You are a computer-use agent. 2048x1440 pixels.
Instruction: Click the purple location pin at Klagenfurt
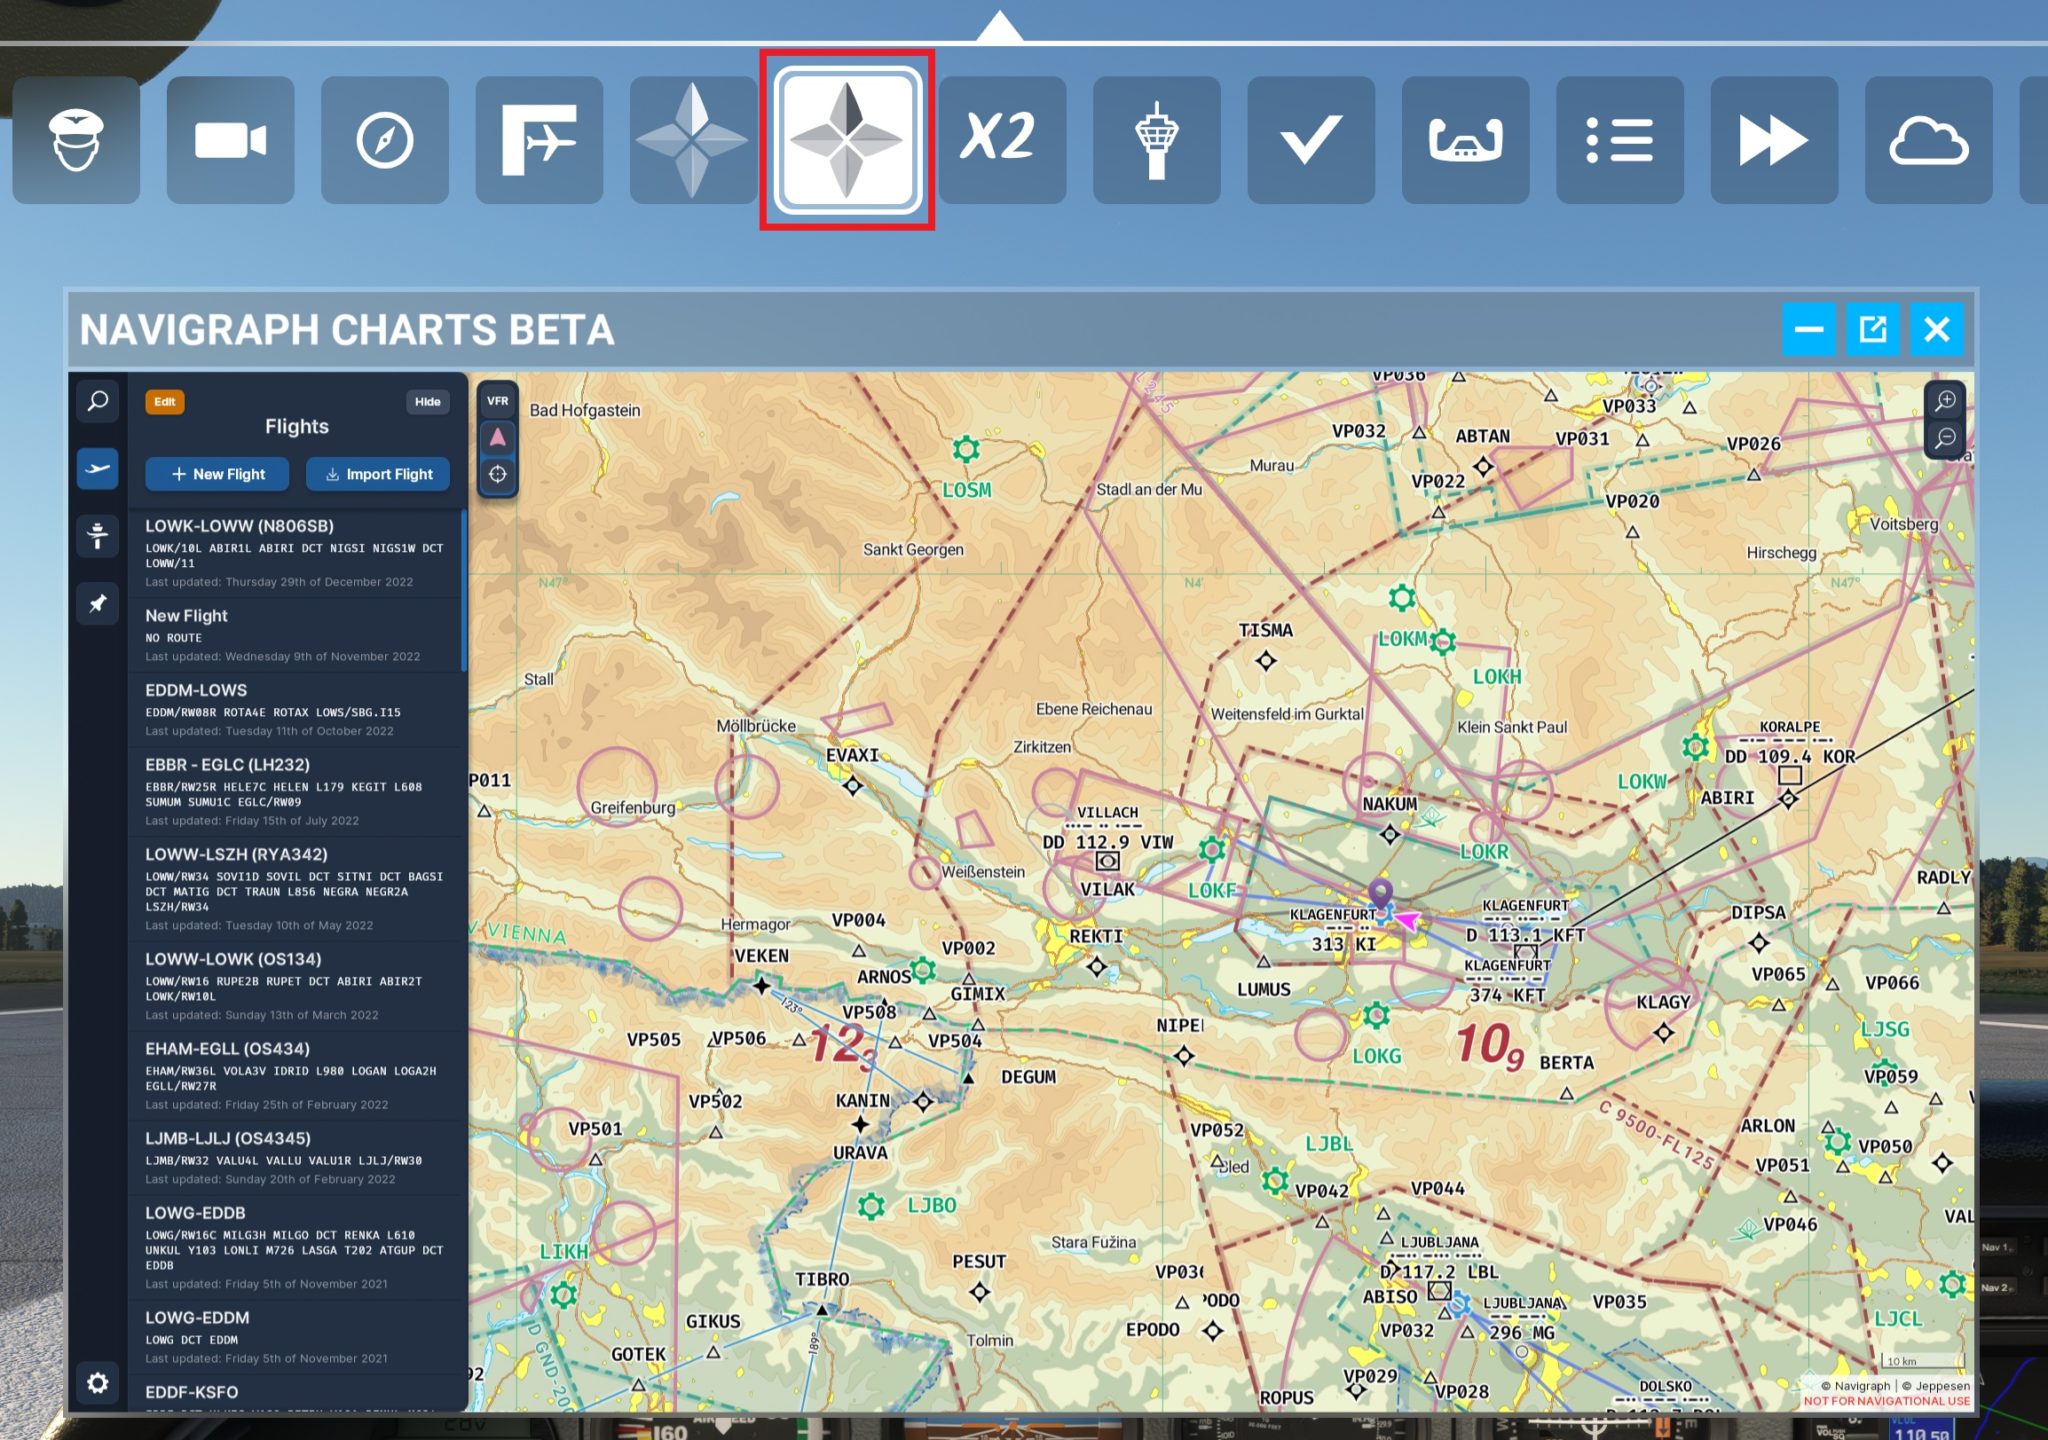1380,892
